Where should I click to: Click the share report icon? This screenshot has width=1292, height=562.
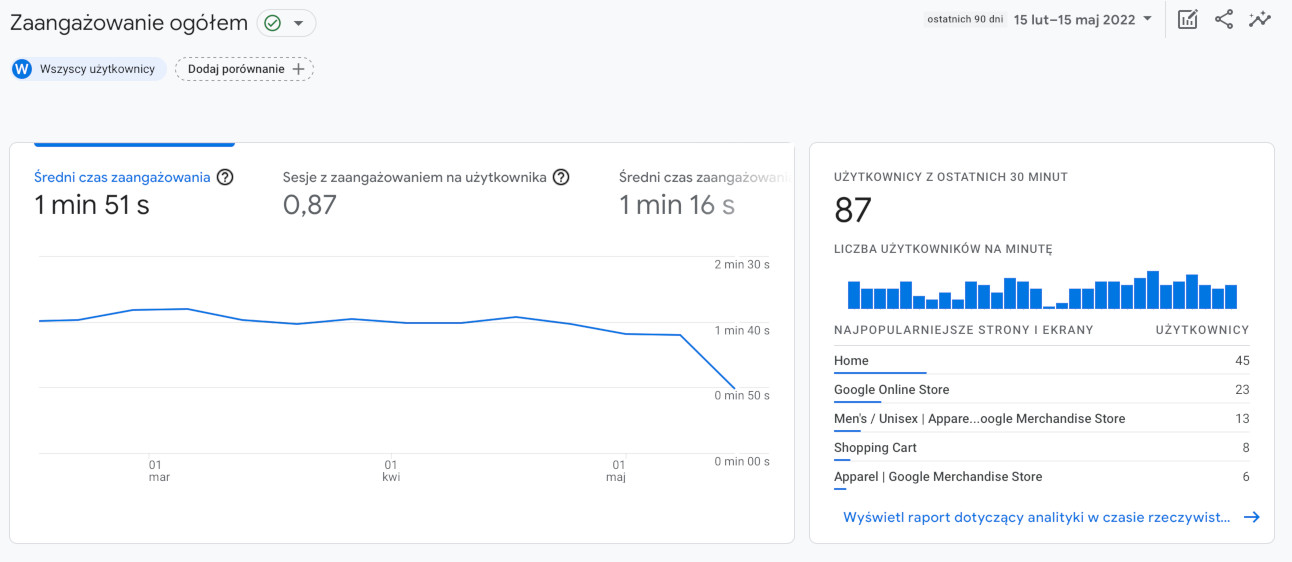coord(1224,20)
